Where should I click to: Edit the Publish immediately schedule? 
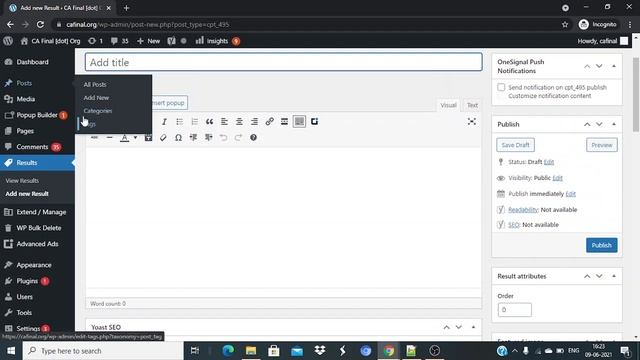[x=571, y=194]
